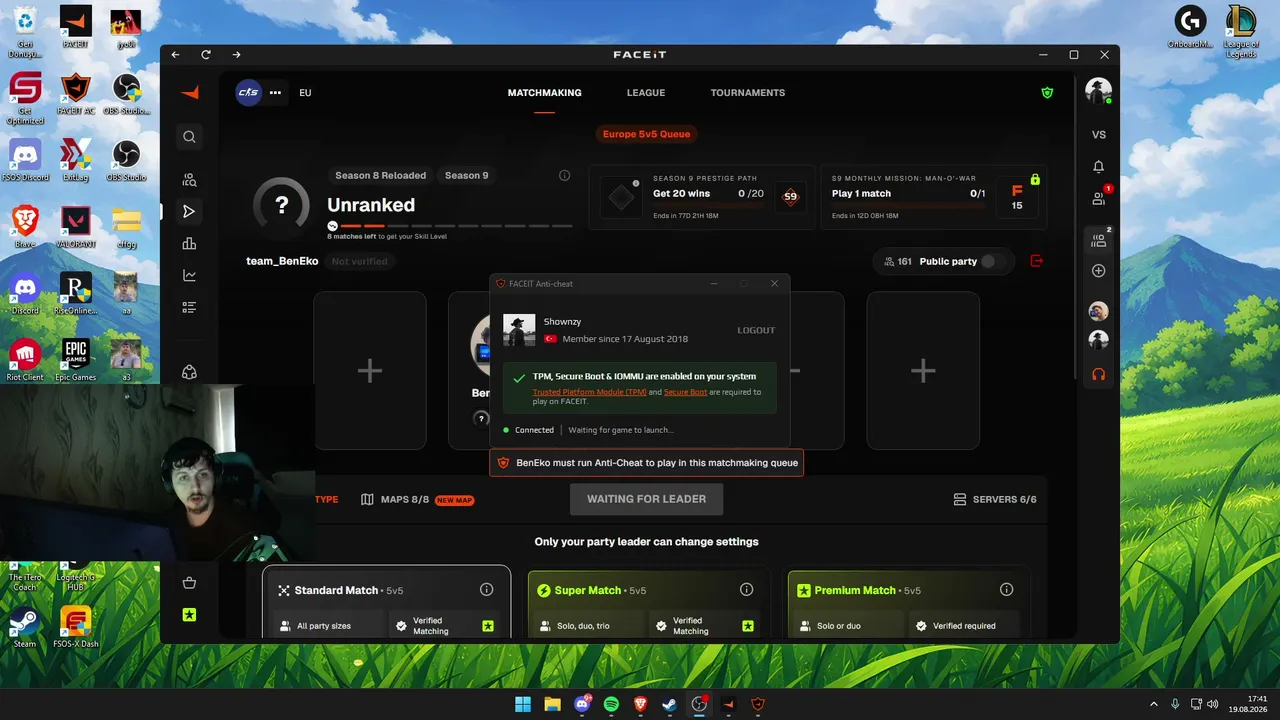Open the VALORANT desktop shortcut

coord(75,227)
